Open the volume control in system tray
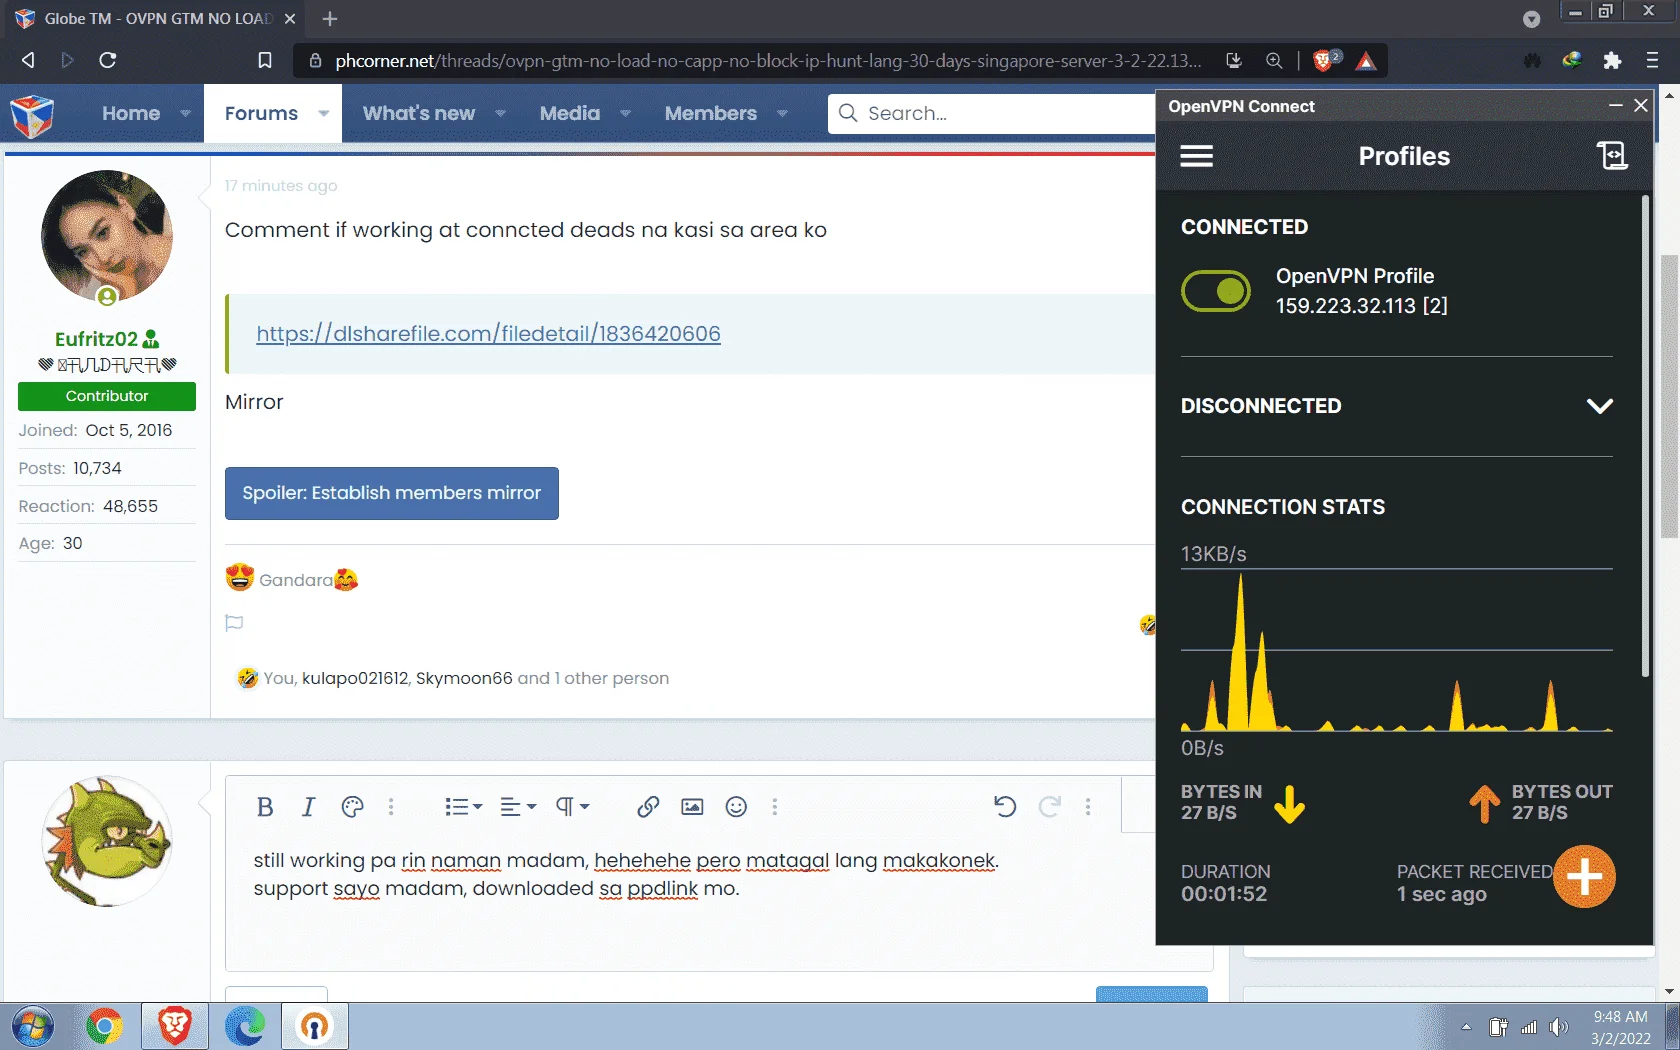Screen dimensions: 1680x1050 [1558, 1027]
